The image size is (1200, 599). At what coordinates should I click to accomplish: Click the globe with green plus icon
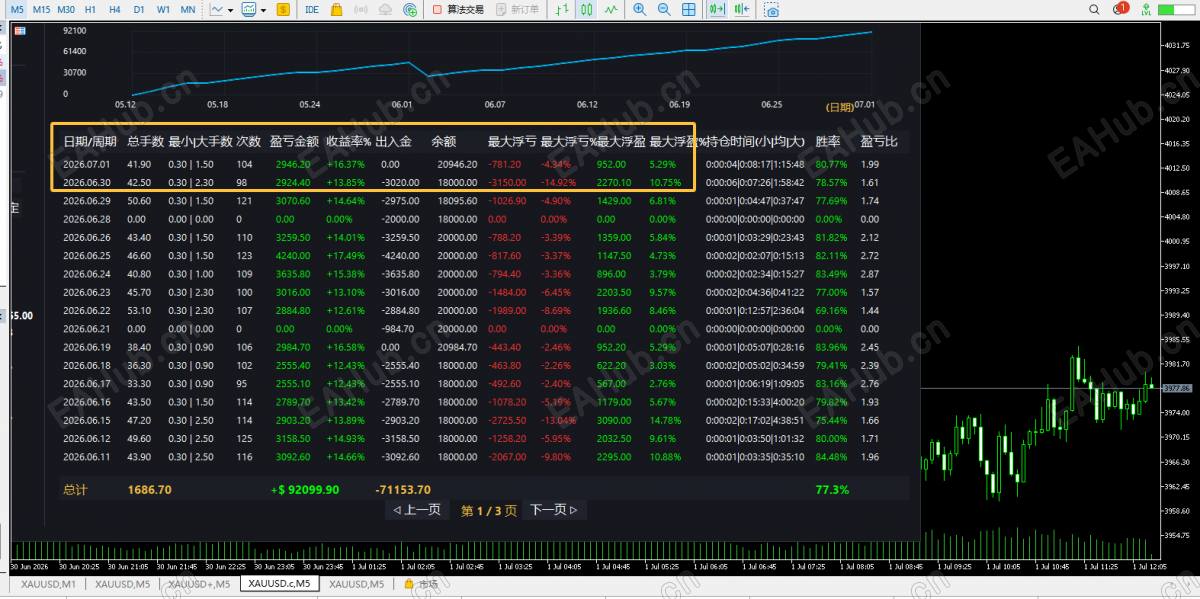tap(410, 9)
